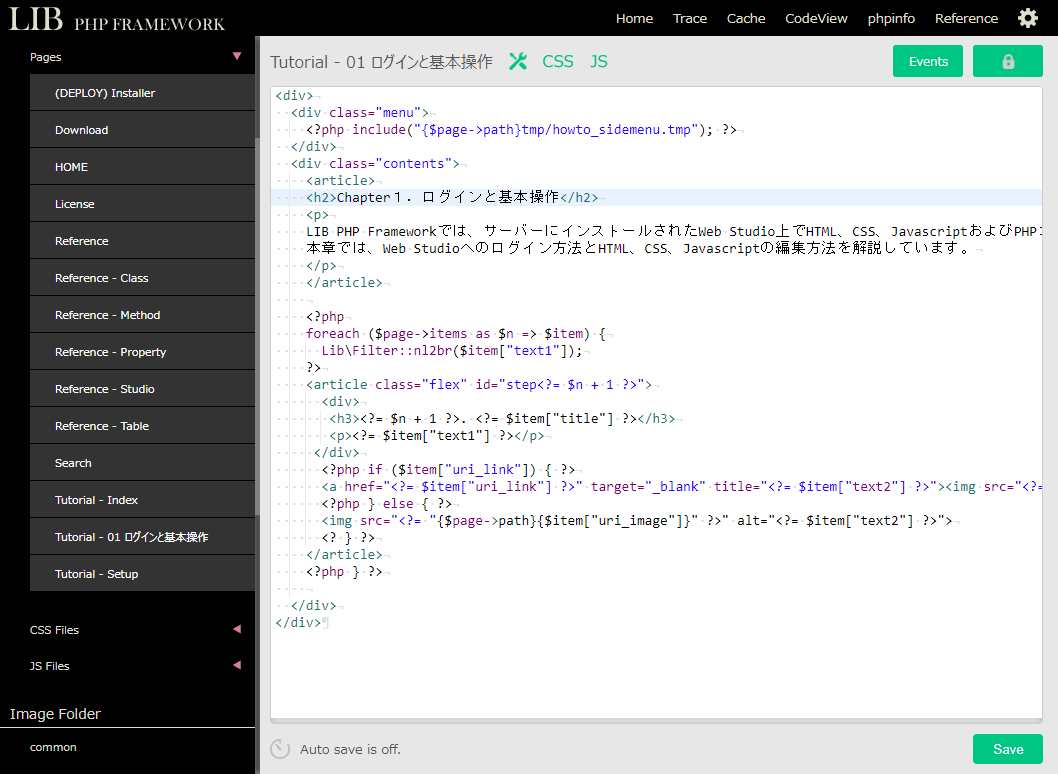The height and width of the screenshot is (774, 1058).
Task: Open the Trace menu item
Action: coord(690,18)
